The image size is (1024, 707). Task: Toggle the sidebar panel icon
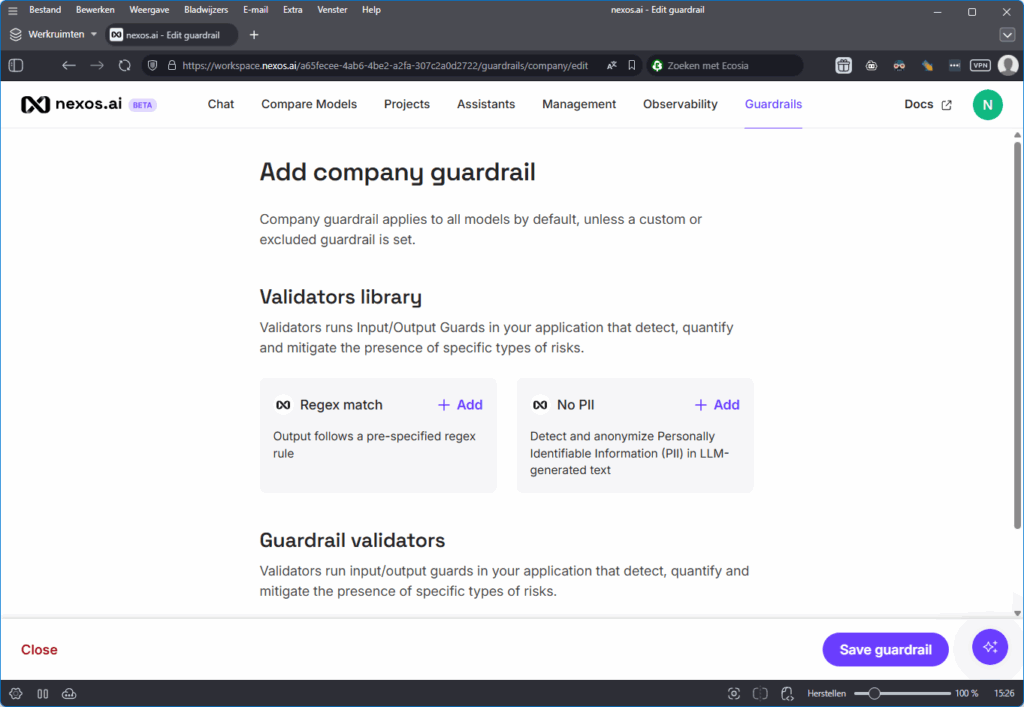pyautogui.click(x=16, y=65)
